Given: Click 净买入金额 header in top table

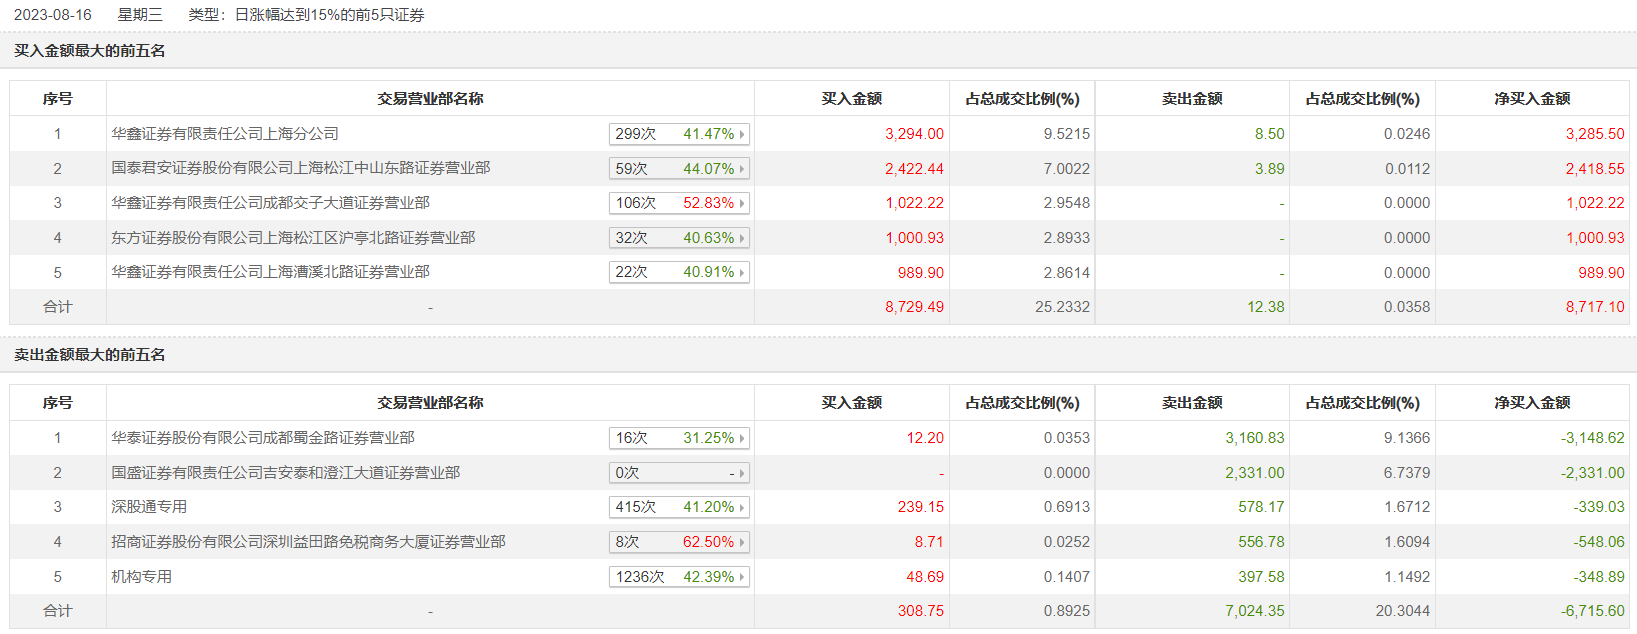Looking at the screenshot, I should point(1532,99).
